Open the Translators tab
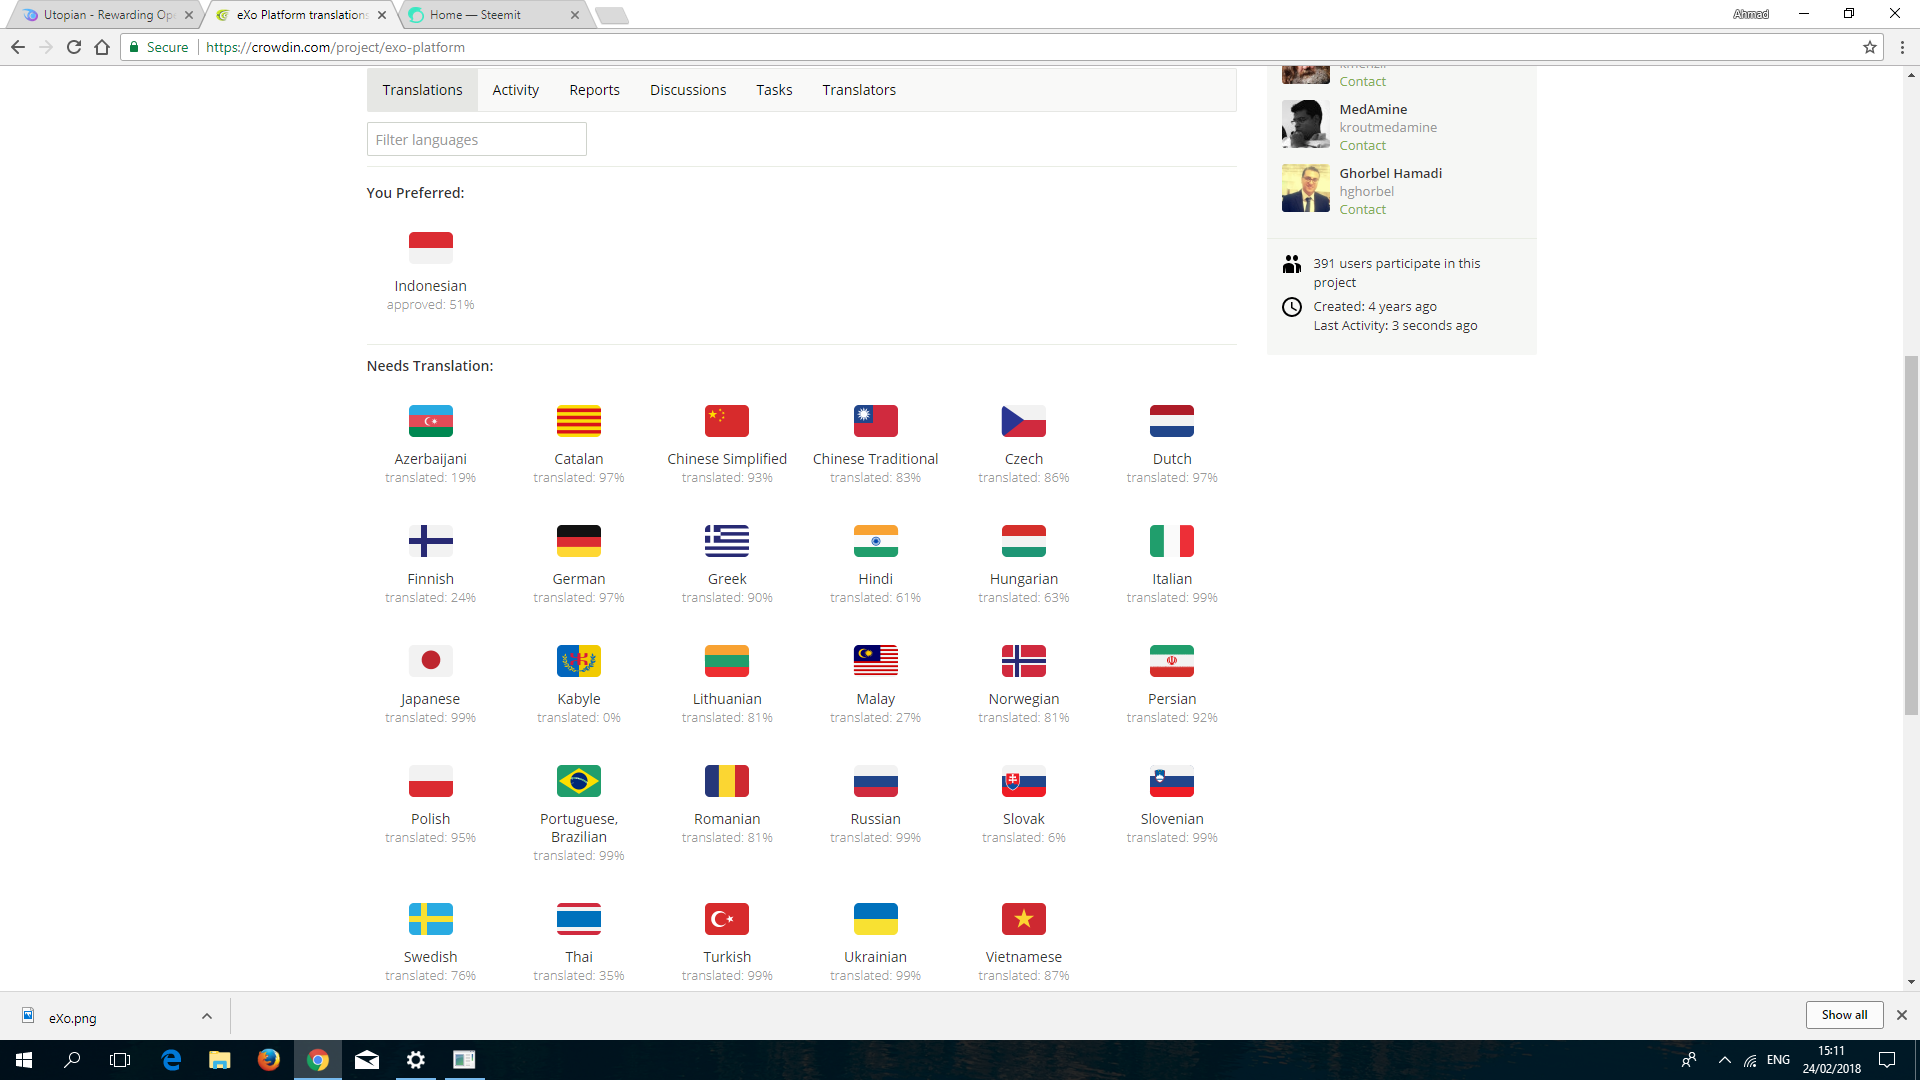Image resolution: width=1920 pixels, height=1080 pixels. point(859,90)
